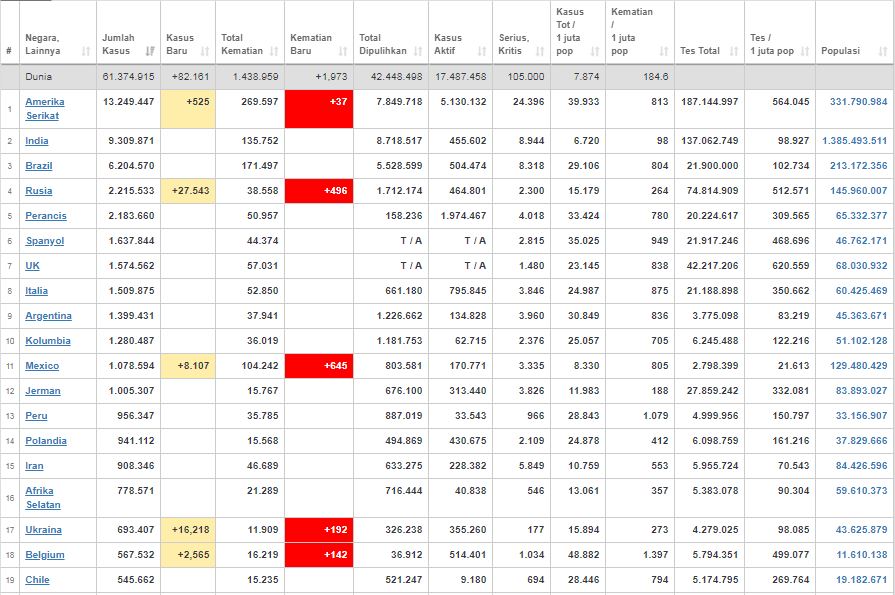
Task: Click Belgium's +142 new deaths cell
Action: [319, 555]
